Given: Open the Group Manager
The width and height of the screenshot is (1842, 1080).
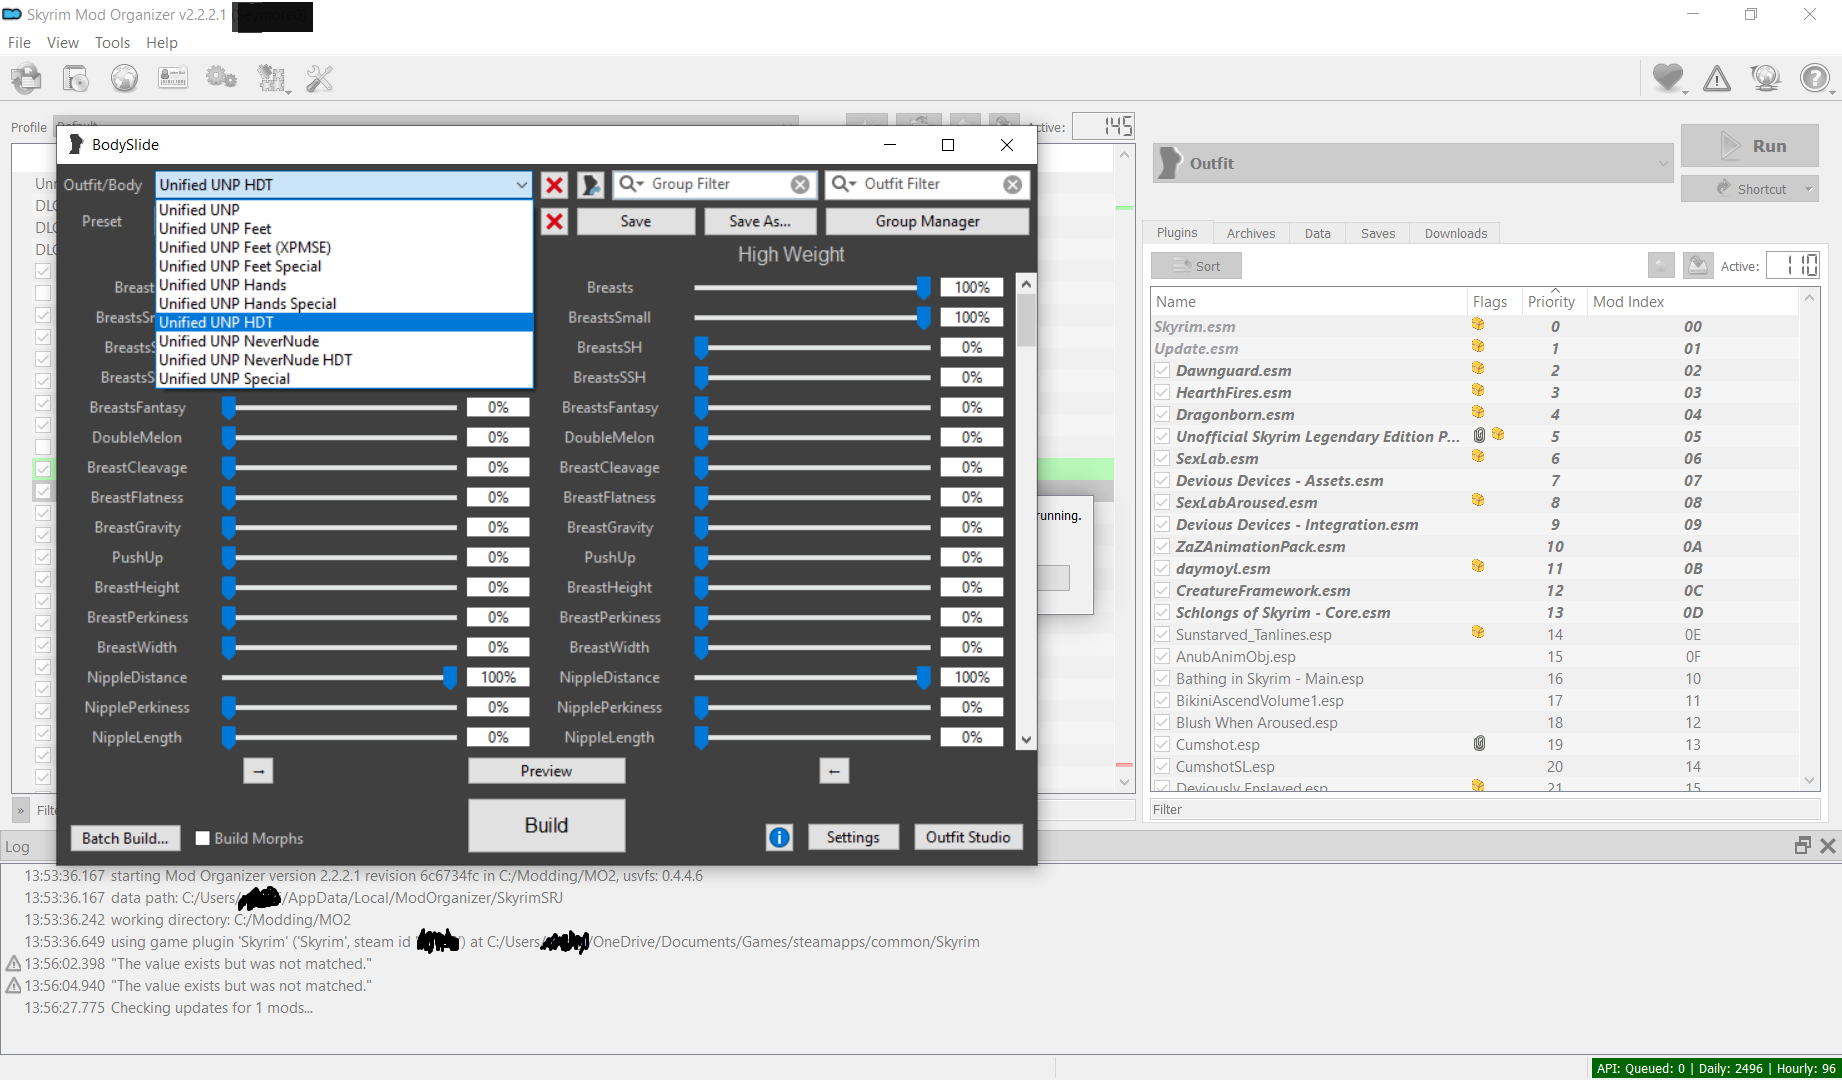Looking at the screenshot, I should [927, 221].
